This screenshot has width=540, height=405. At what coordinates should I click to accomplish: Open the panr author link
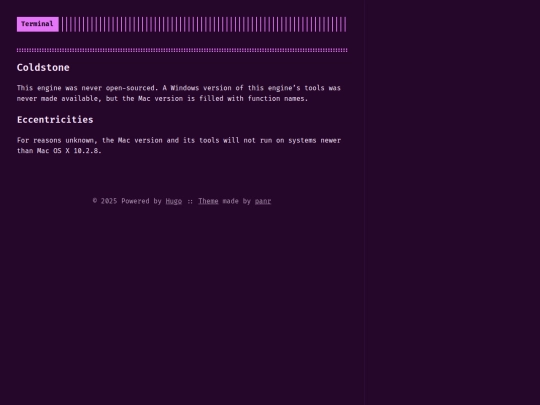(x=263, y=201)
